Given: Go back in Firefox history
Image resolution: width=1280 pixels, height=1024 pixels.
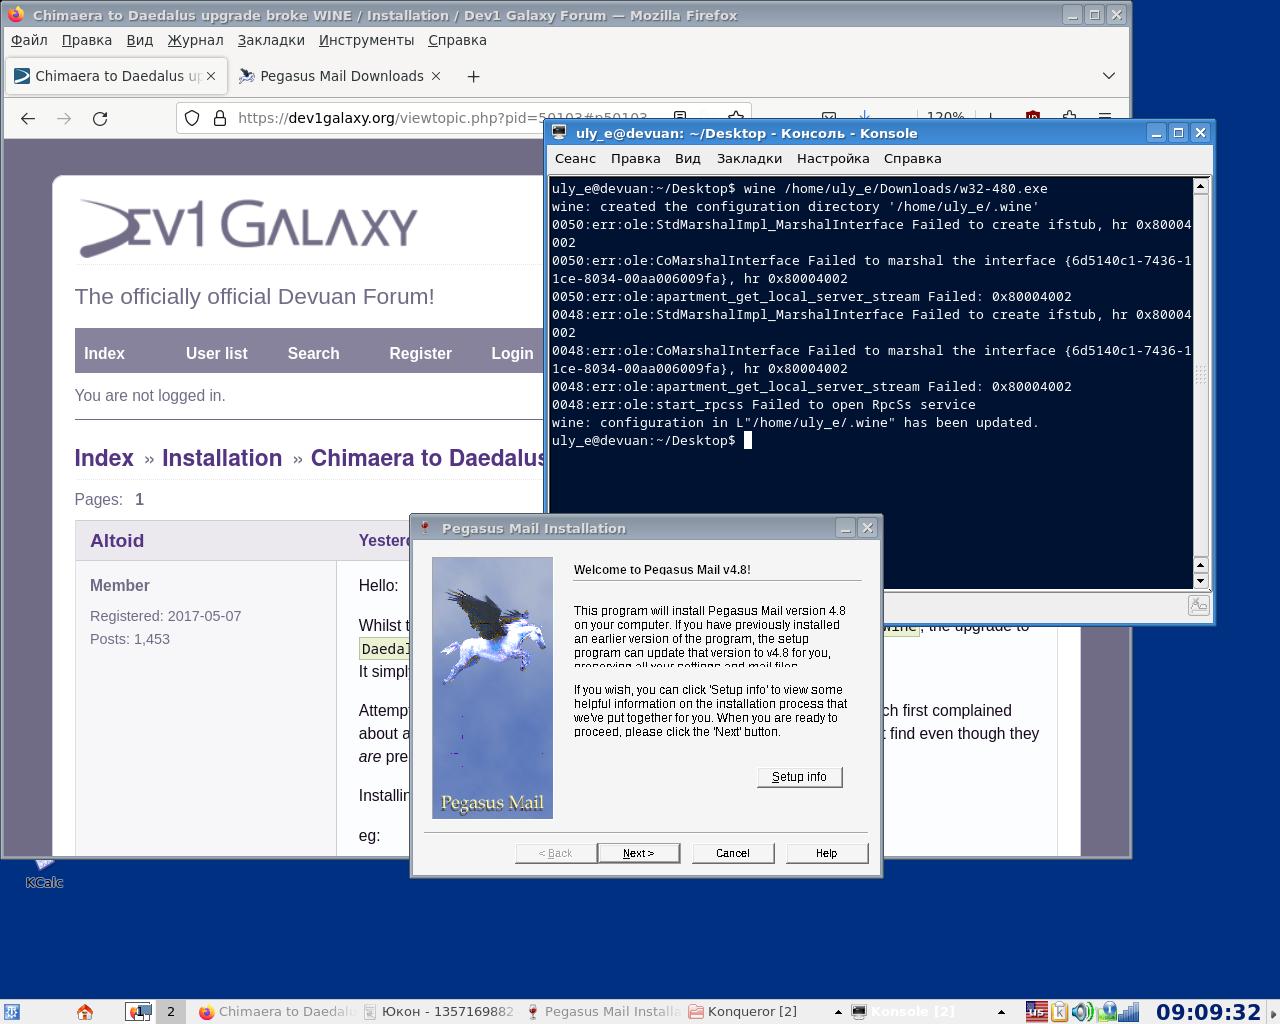Looking at the screenshot, I should 28,118.
